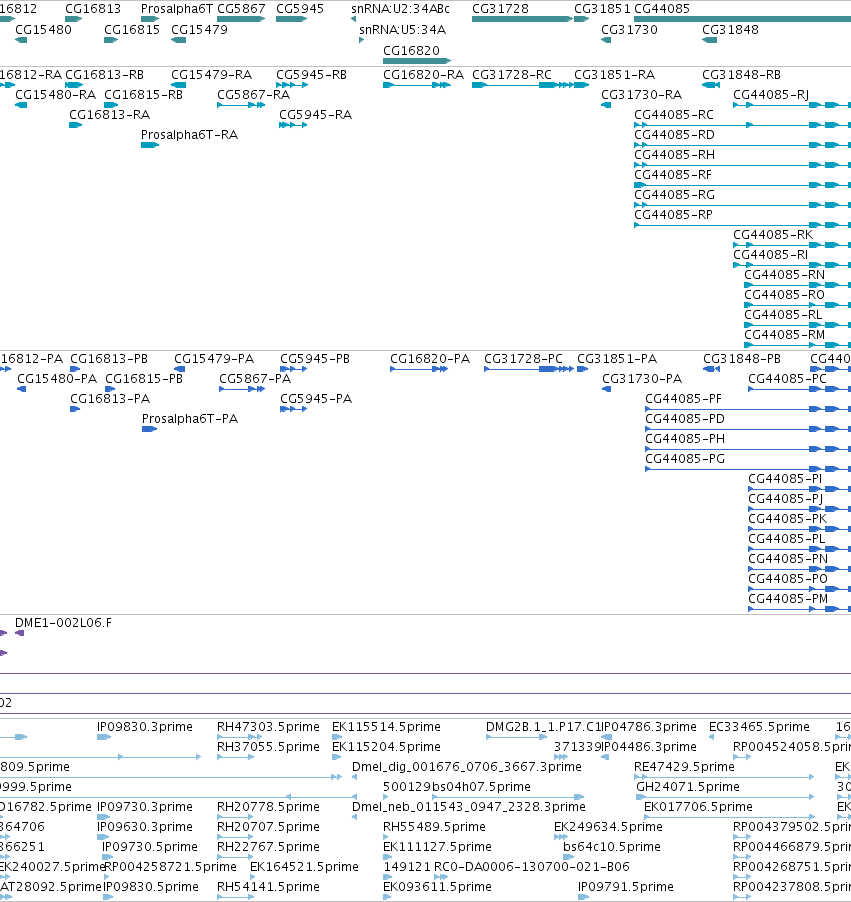Click the CG44085-PI protein label
This screenshot has width=851, height=902.
tap(784, 479)
